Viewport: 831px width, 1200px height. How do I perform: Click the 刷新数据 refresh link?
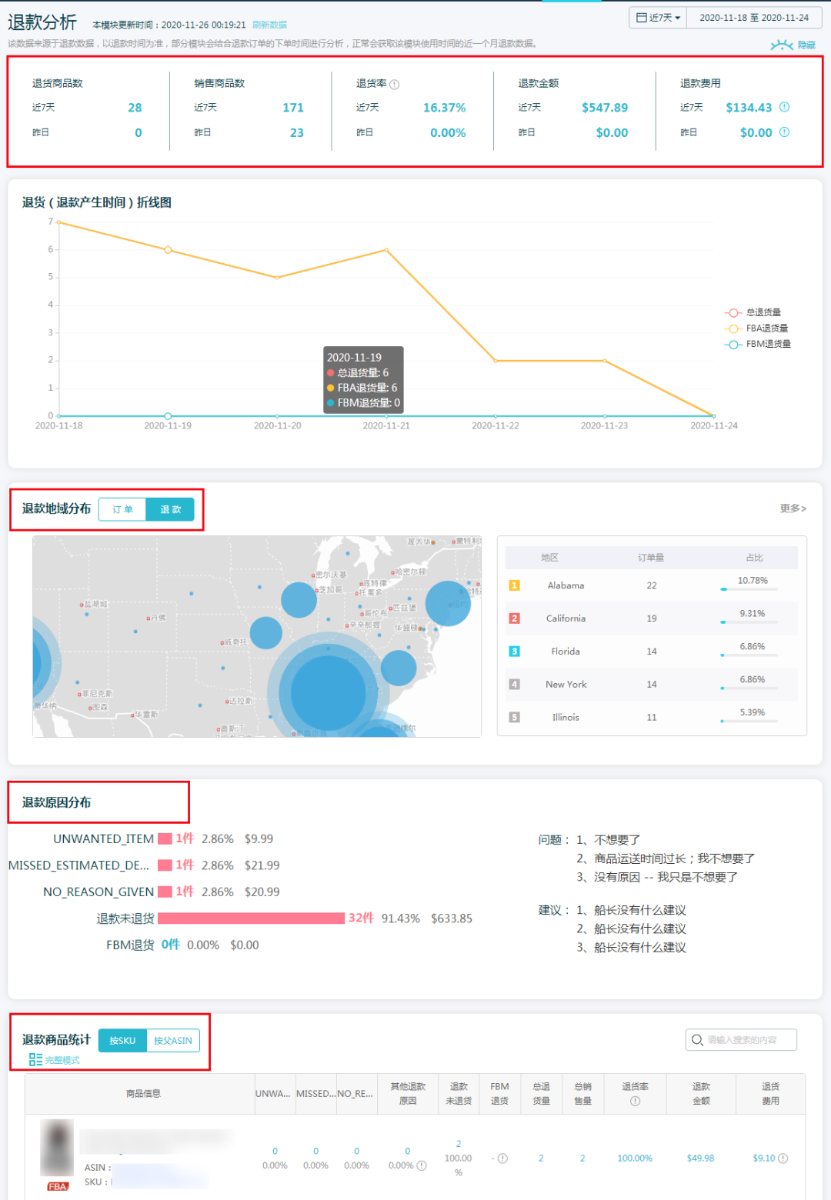268,24
